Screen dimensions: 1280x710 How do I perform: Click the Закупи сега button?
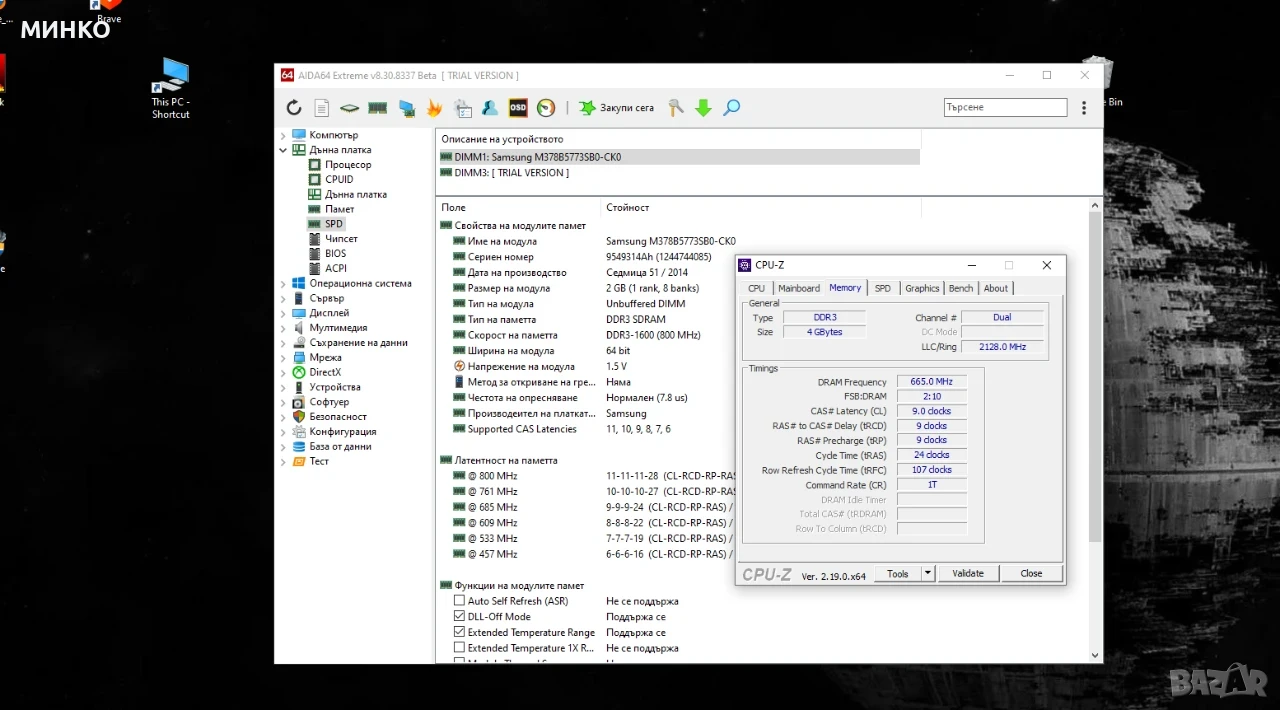point(616,108)
